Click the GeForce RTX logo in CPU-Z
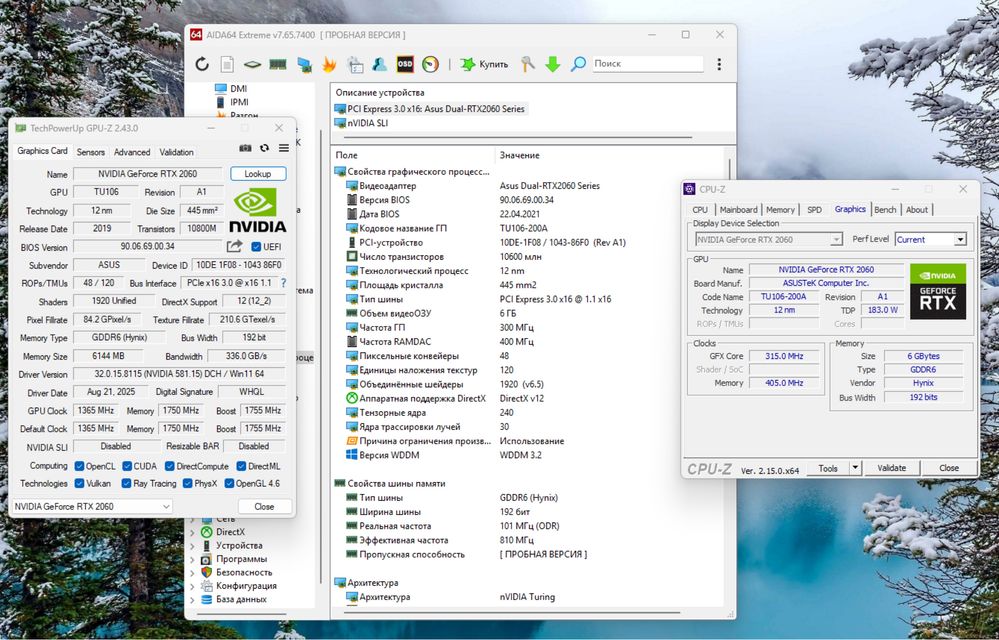This screenshot has width=999, height=640. click(x=938, y=291)
